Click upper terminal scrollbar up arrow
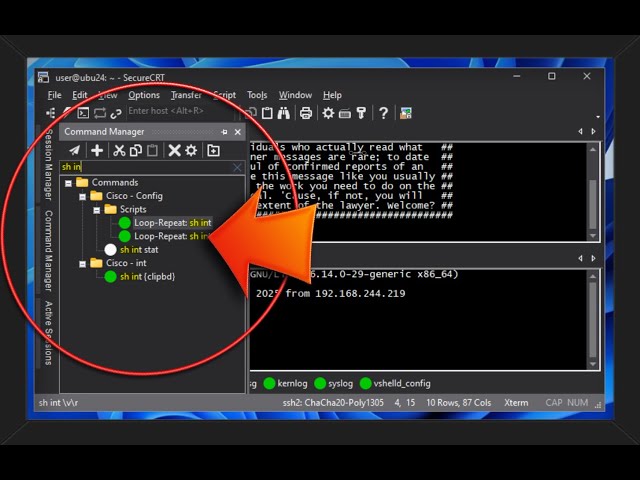 point(593,149)
